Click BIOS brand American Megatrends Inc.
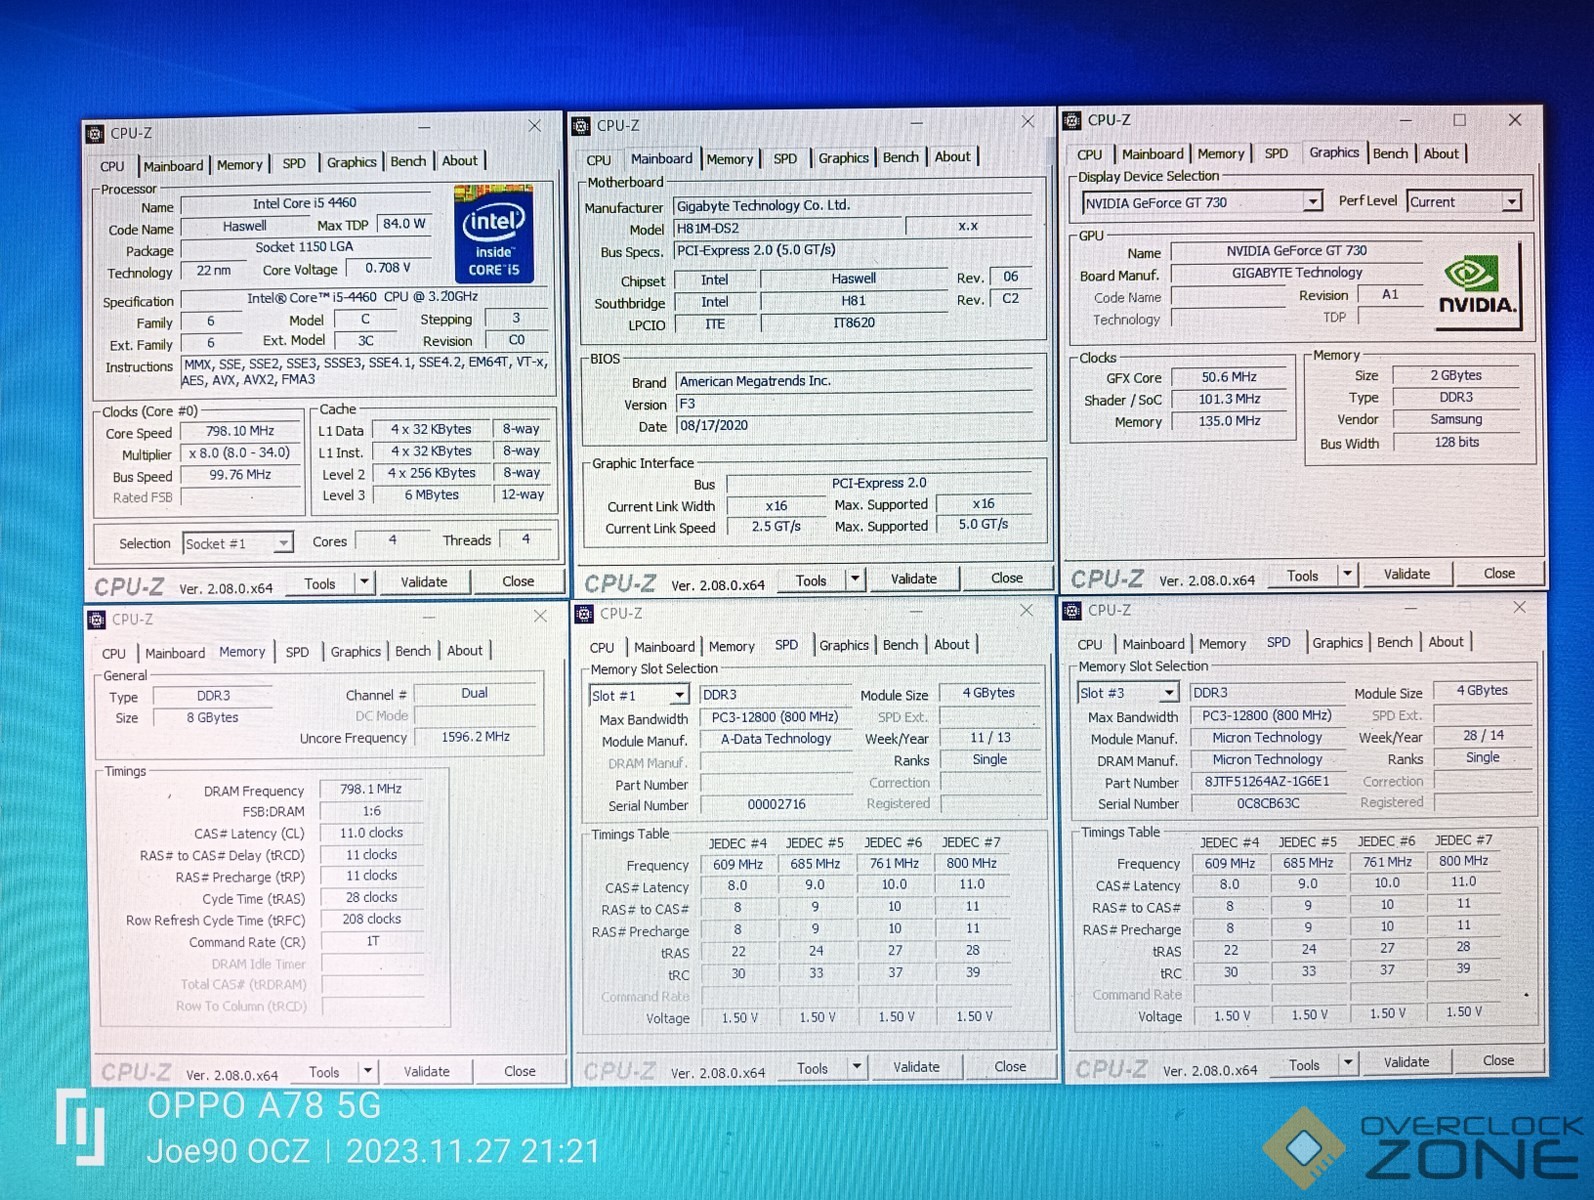 [x=854, y=381]
